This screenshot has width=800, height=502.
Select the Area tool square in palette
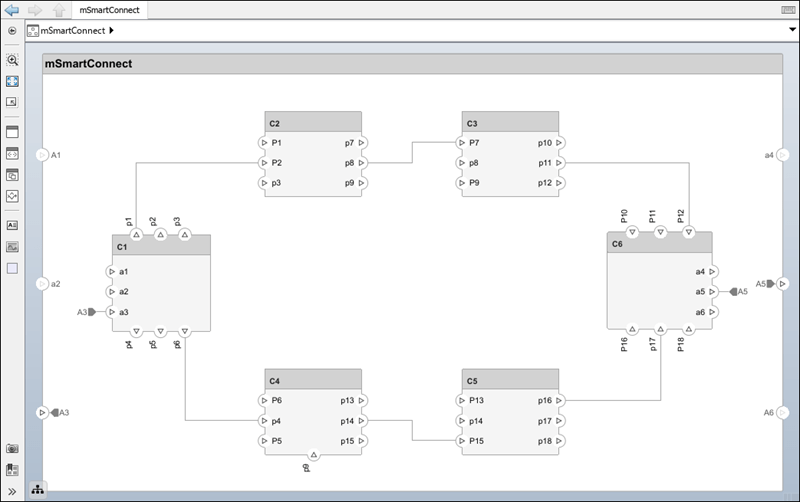[13, 268]
